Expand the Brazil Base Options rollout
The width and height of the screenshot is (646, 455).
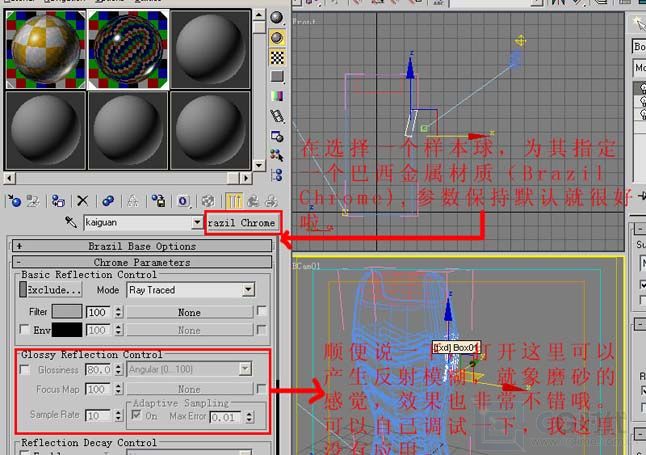142,246
